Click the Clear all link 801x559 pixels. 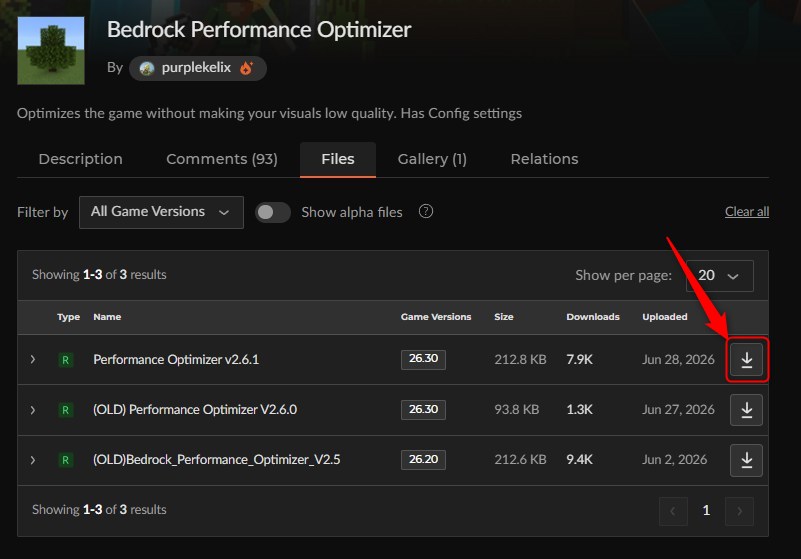[747, 212]
